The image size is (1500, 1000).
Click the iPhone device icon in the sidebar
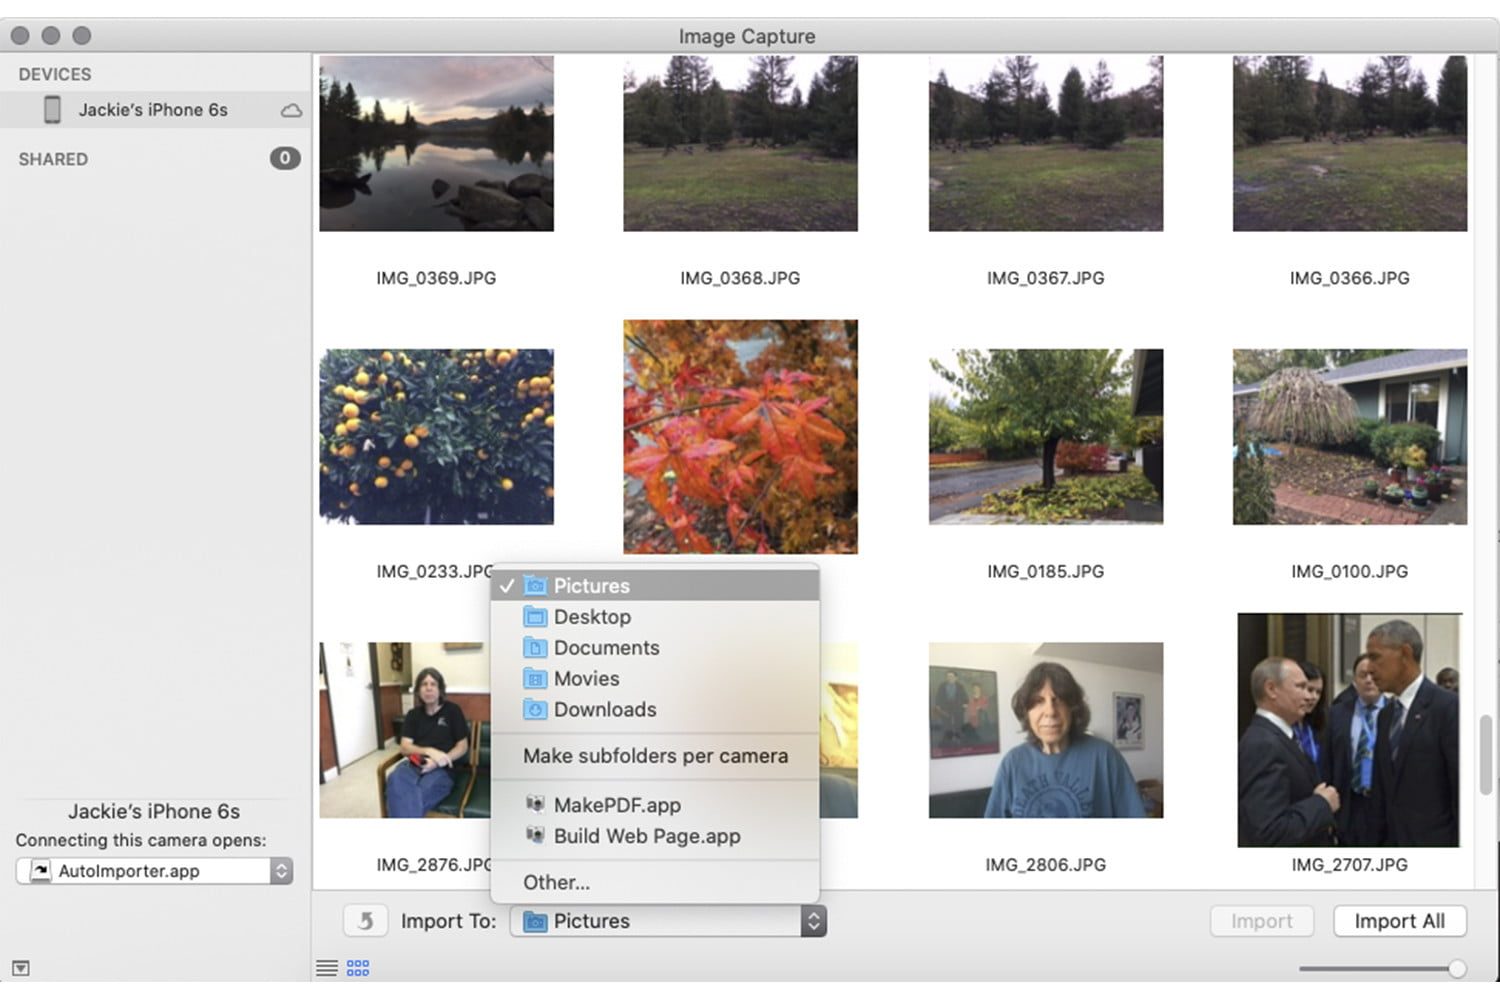pyautogui.click(x=53, y=109)
